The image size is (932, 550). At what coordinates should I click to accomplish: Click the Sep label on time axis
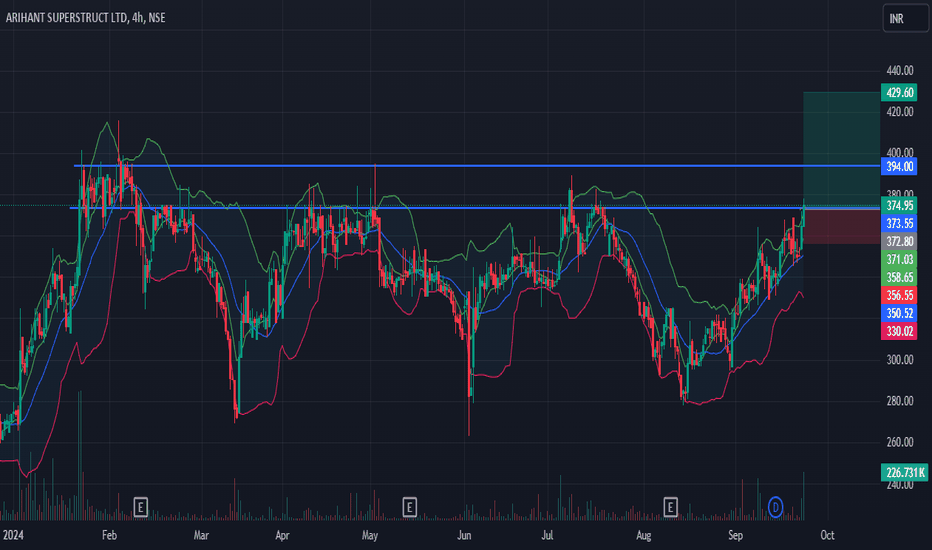pyautogui.click(x=735, y=535)
